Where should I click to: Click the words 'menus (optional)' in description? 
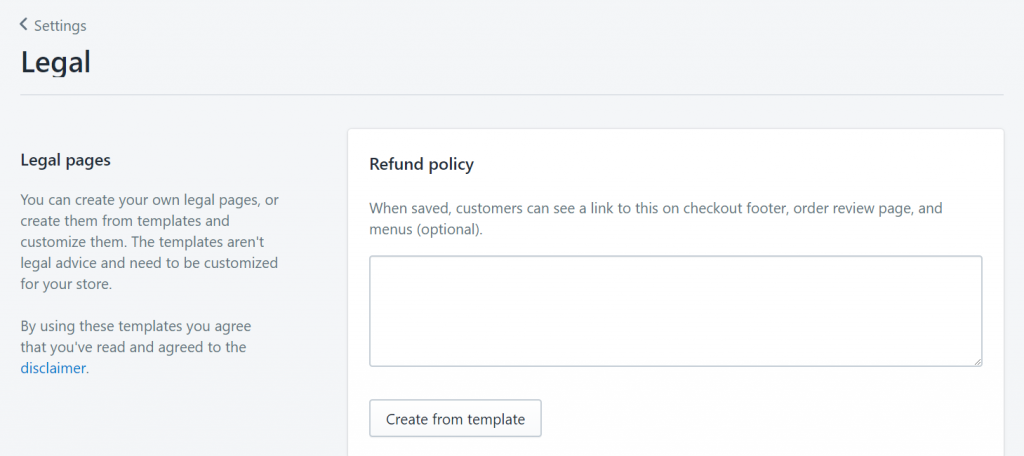(424, 231)
